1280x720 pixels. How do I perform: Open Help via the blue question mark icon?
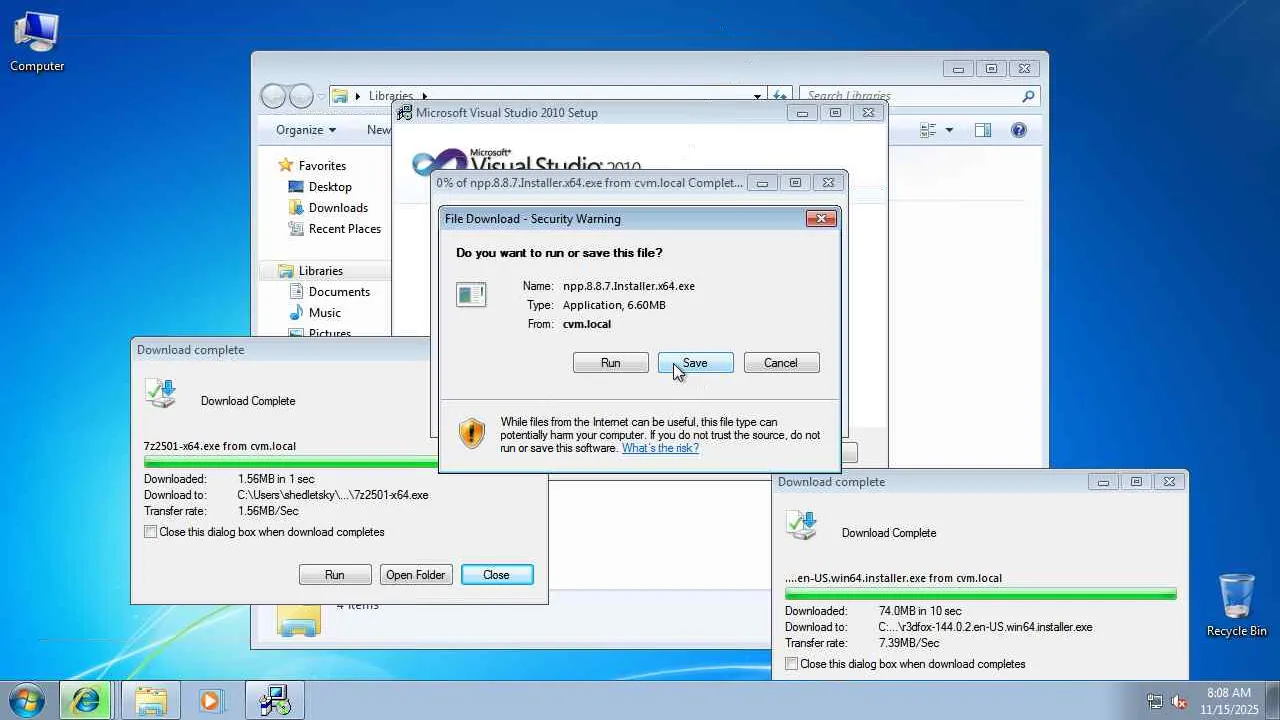click(x=1018, y=130)
